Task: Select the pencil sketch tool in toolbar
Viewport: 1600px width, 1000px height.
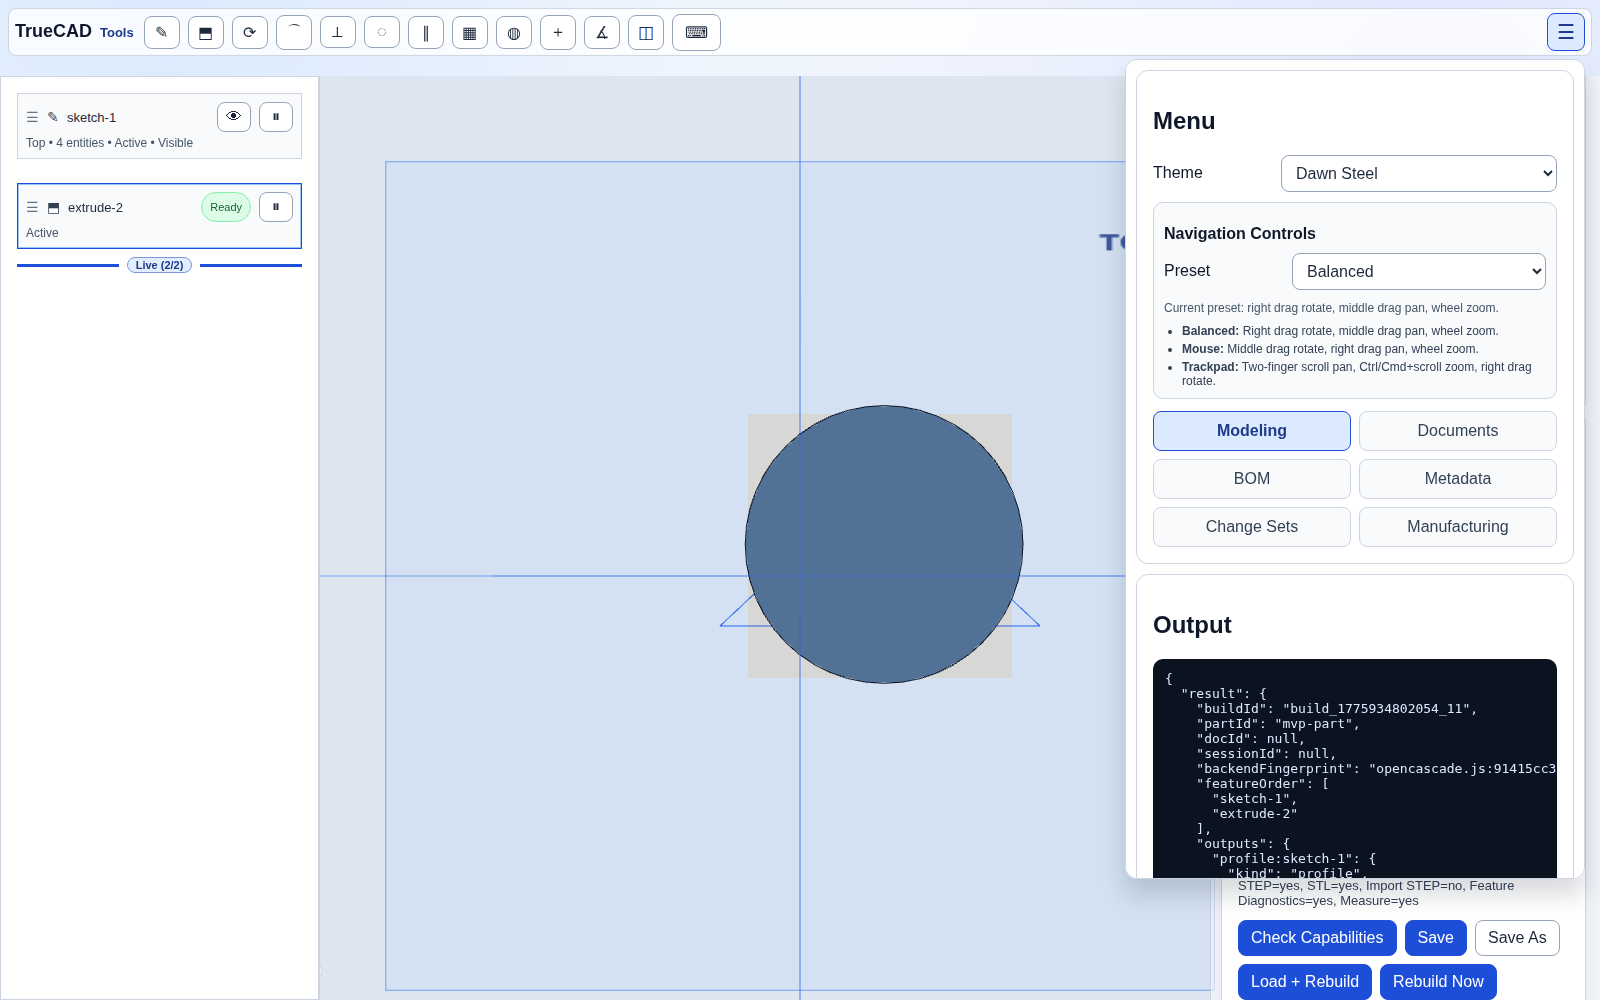Action: [x=162, y=32]
